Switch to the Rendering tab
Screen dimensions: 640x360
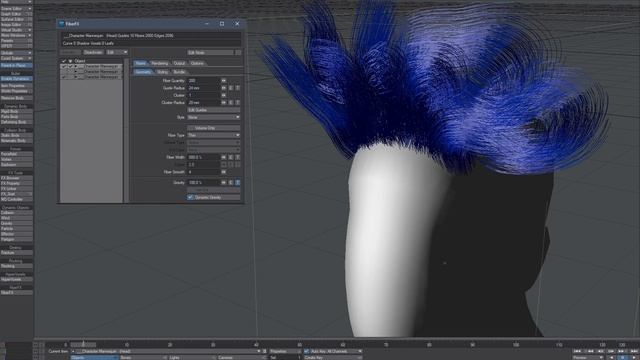159,63
